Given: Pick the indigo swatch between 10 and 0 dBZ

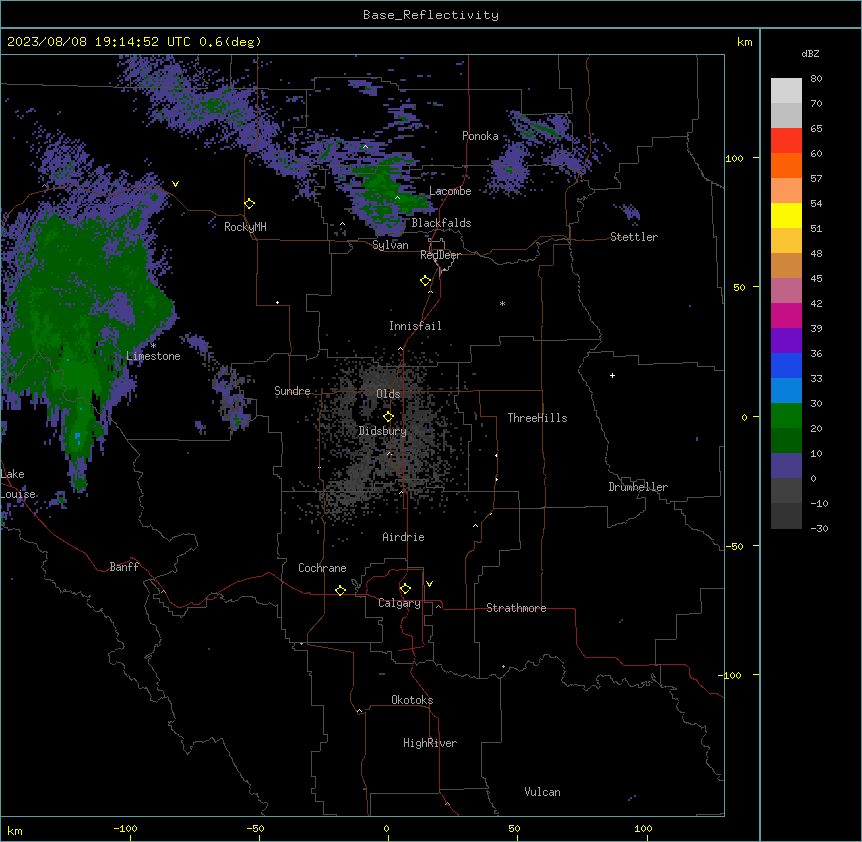Looking at the screenshot, I should pos(786,466).
